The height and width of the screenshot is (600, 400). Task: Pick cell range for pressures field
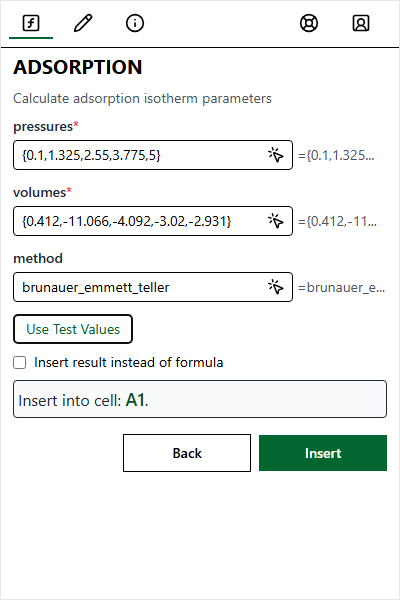[x=276, y=155]
